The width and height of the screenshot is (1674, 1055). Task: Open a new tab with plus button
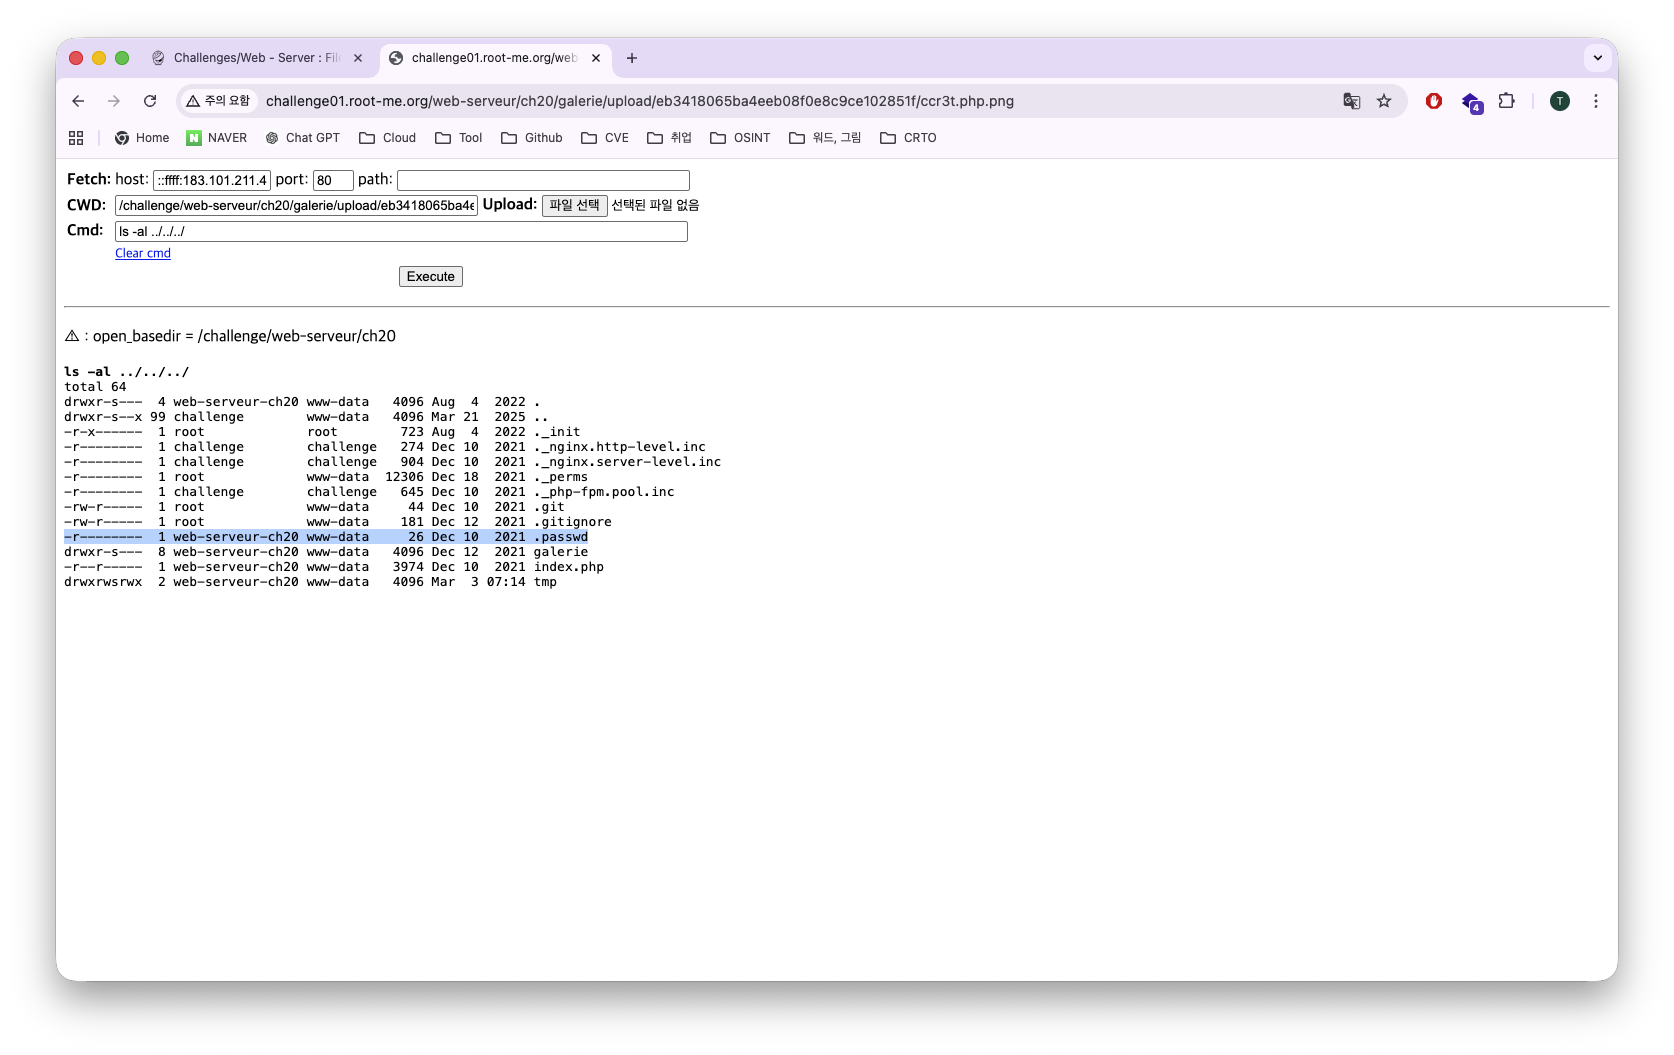pos(632,58)
